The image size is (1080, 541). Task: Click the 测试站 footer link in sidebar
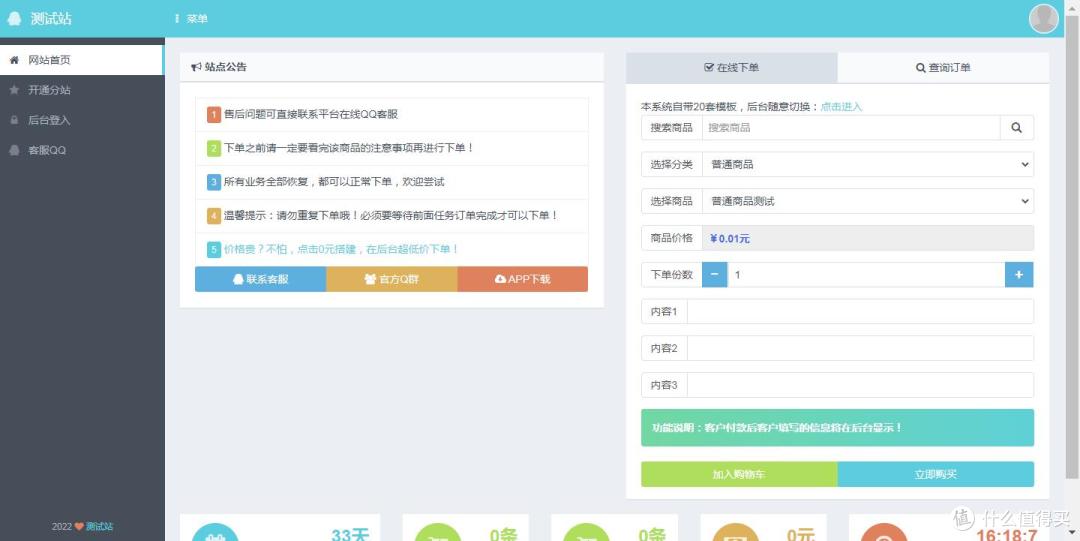(99, 527)
